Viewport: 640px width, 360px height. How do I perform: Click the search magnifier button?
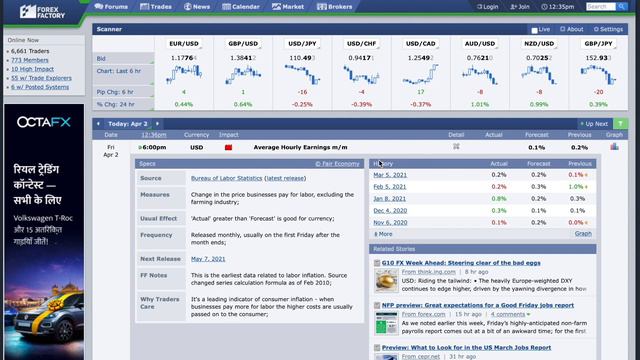[621, 7]
